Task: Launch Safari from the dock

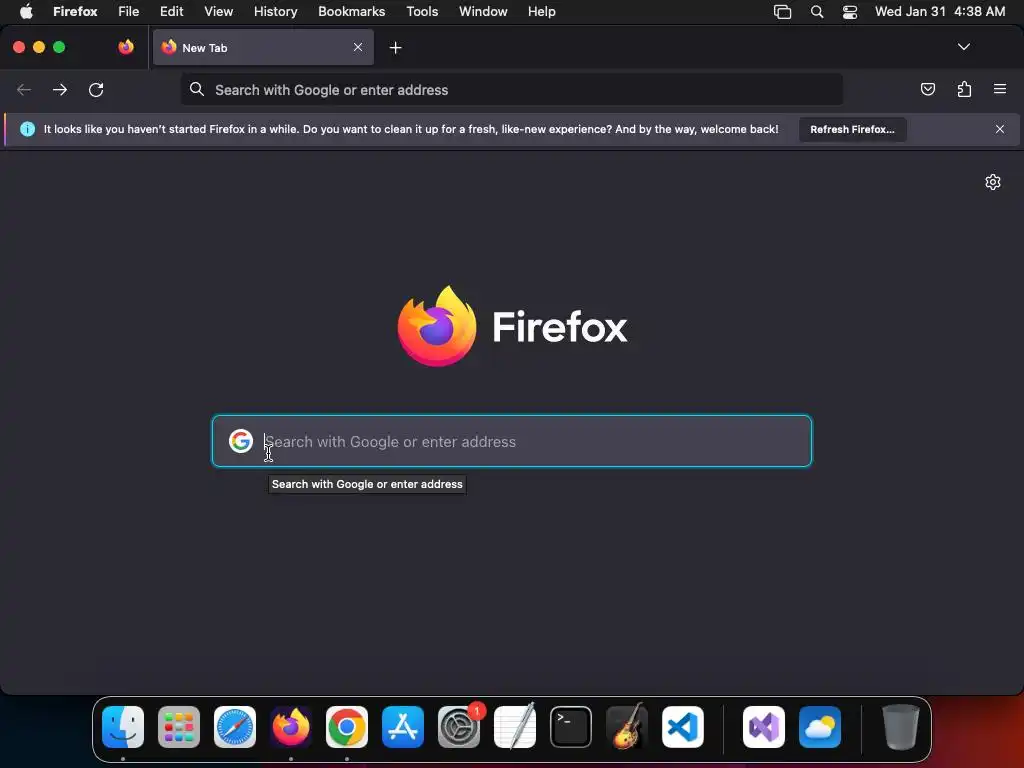Action: coord(234,727)
